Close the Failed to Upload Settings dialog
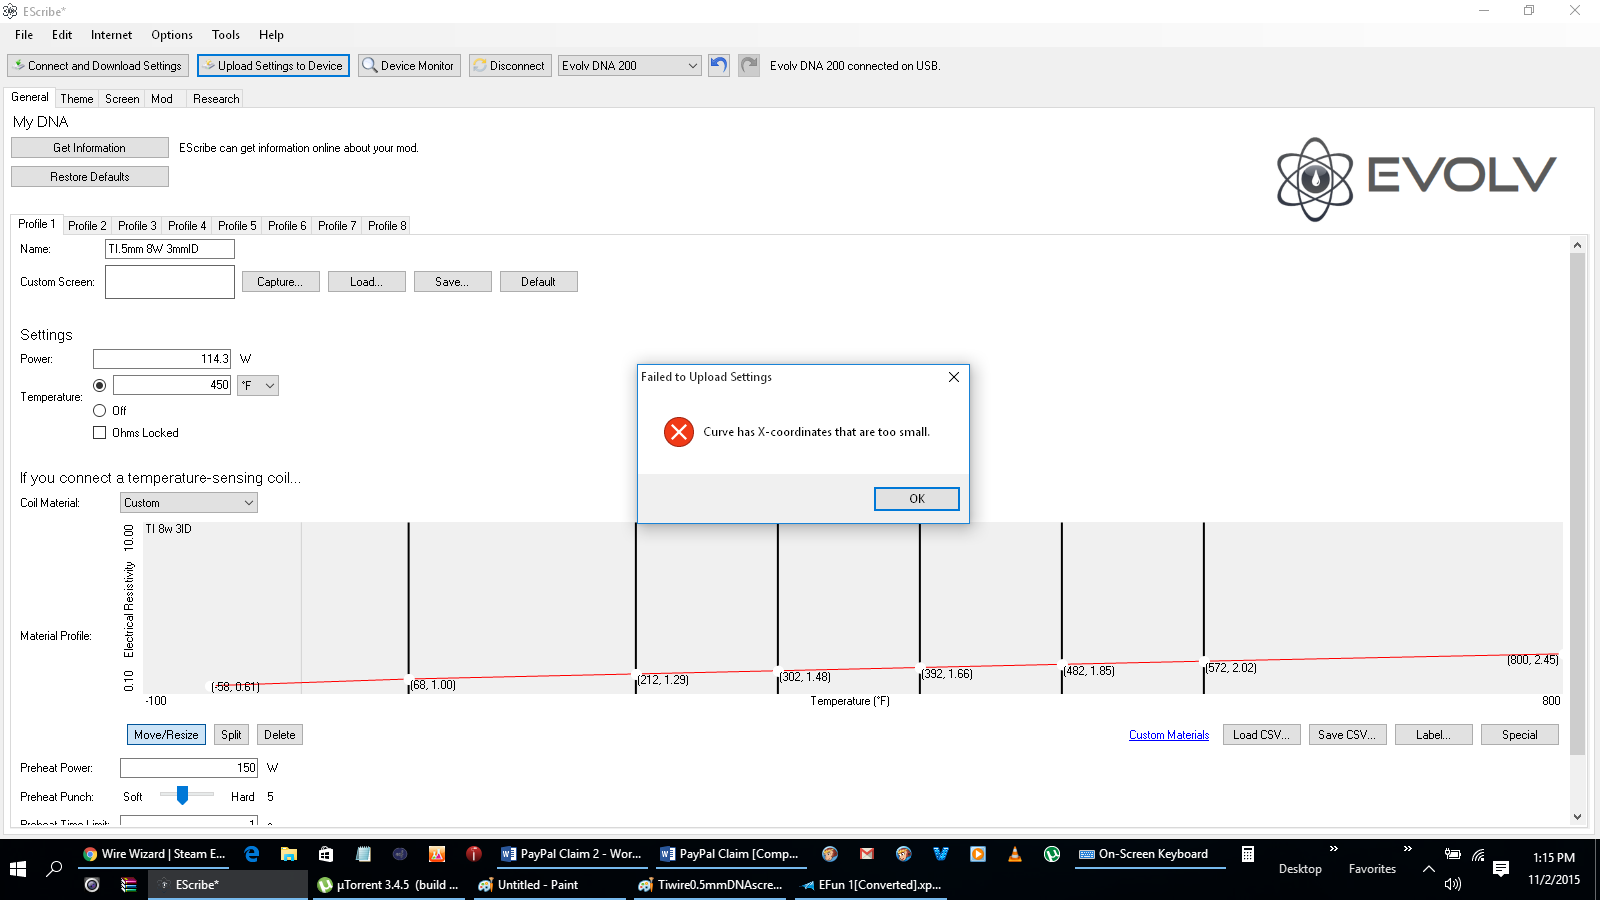This screenshot has width=1600, height=900. [x=953, y=377]
